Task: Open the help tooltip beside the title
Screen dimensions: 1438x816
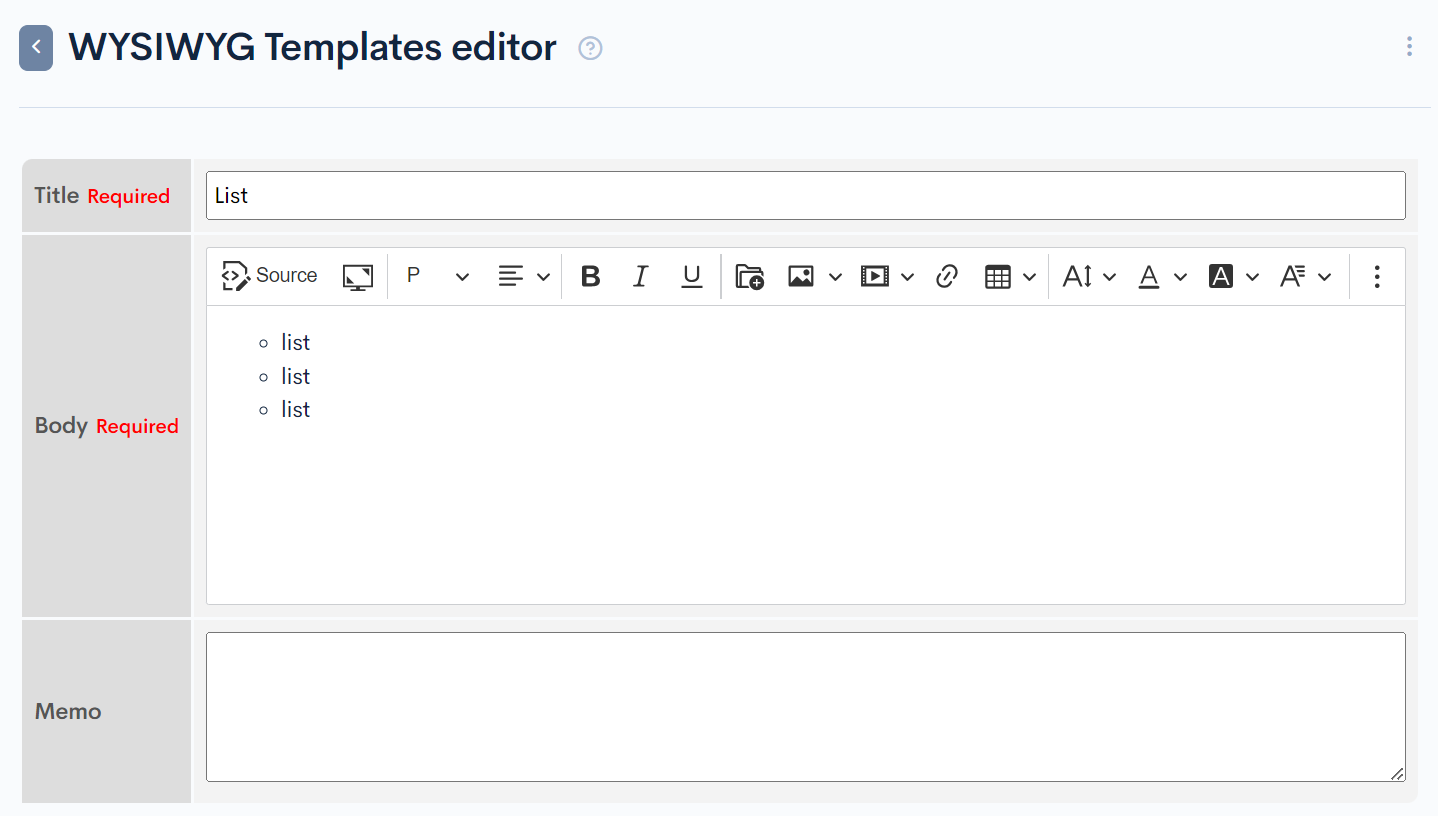Action: click(x=589, y=48)
